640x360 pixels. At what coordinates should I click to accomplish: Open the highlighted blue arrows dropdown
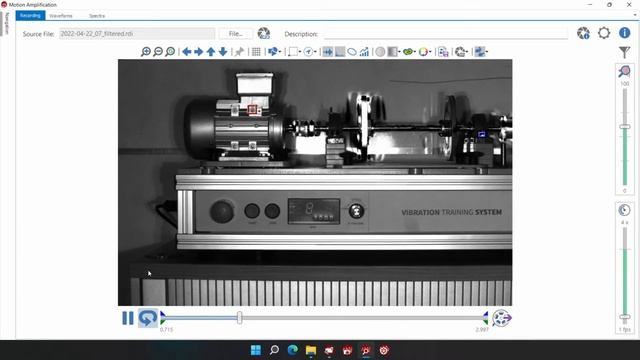pos(481,52)
